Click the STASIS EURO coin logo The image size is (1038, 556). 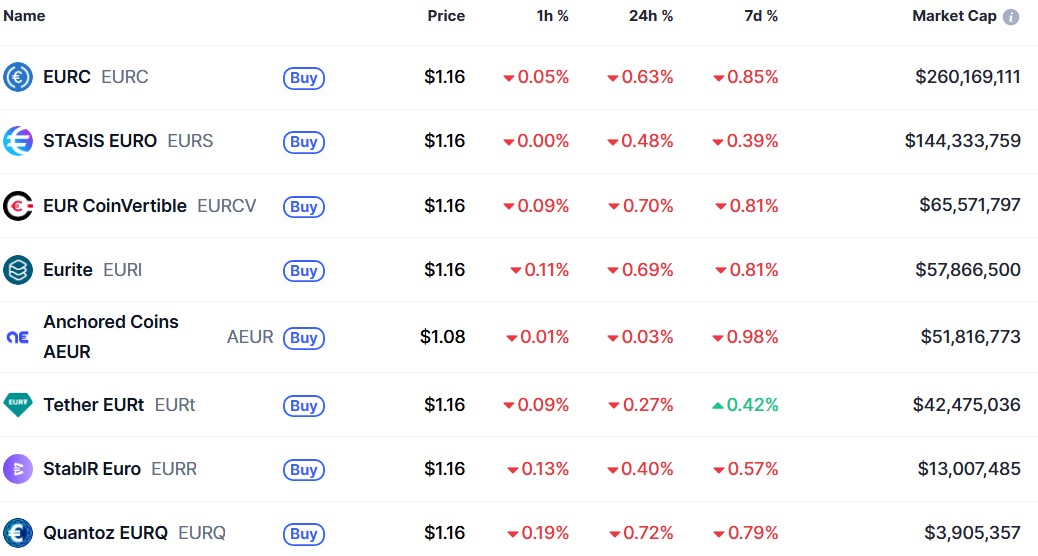18,141
